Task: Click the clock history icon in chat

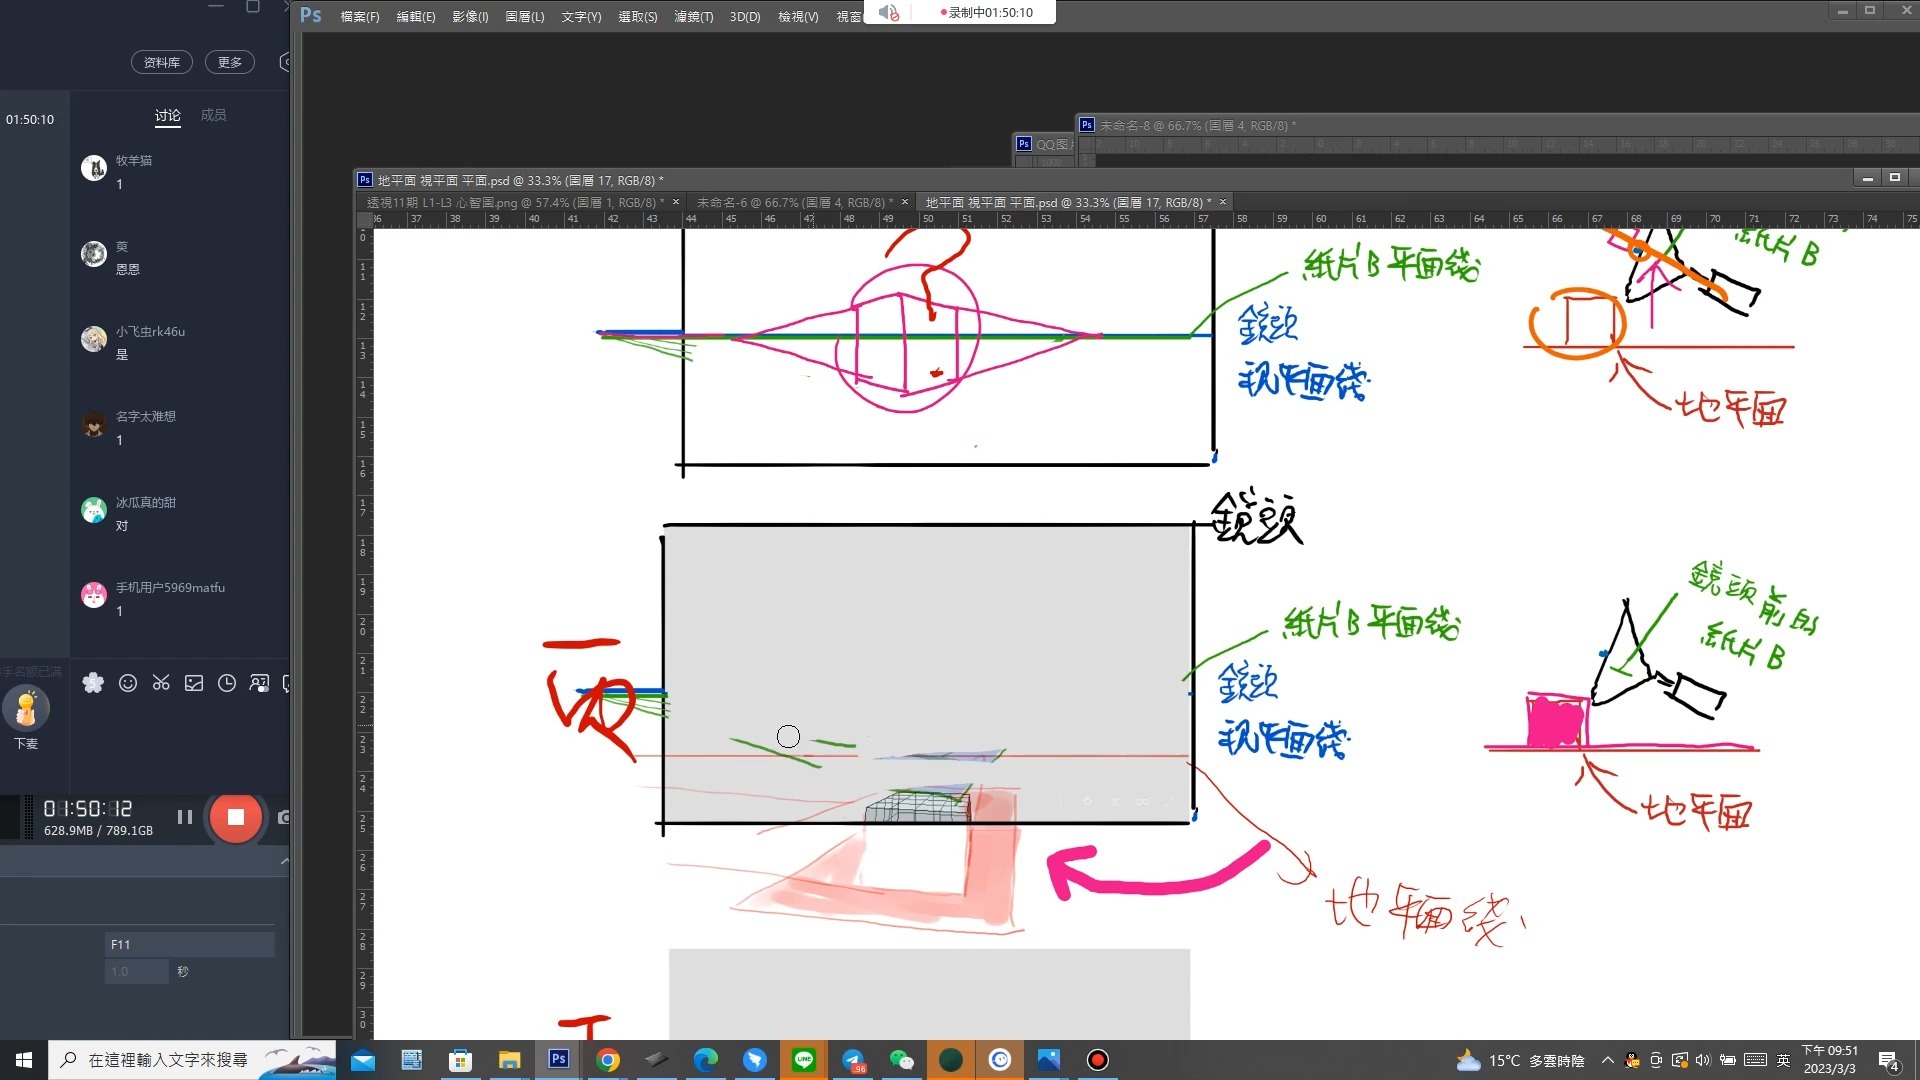Action: (x=227, y=683)
